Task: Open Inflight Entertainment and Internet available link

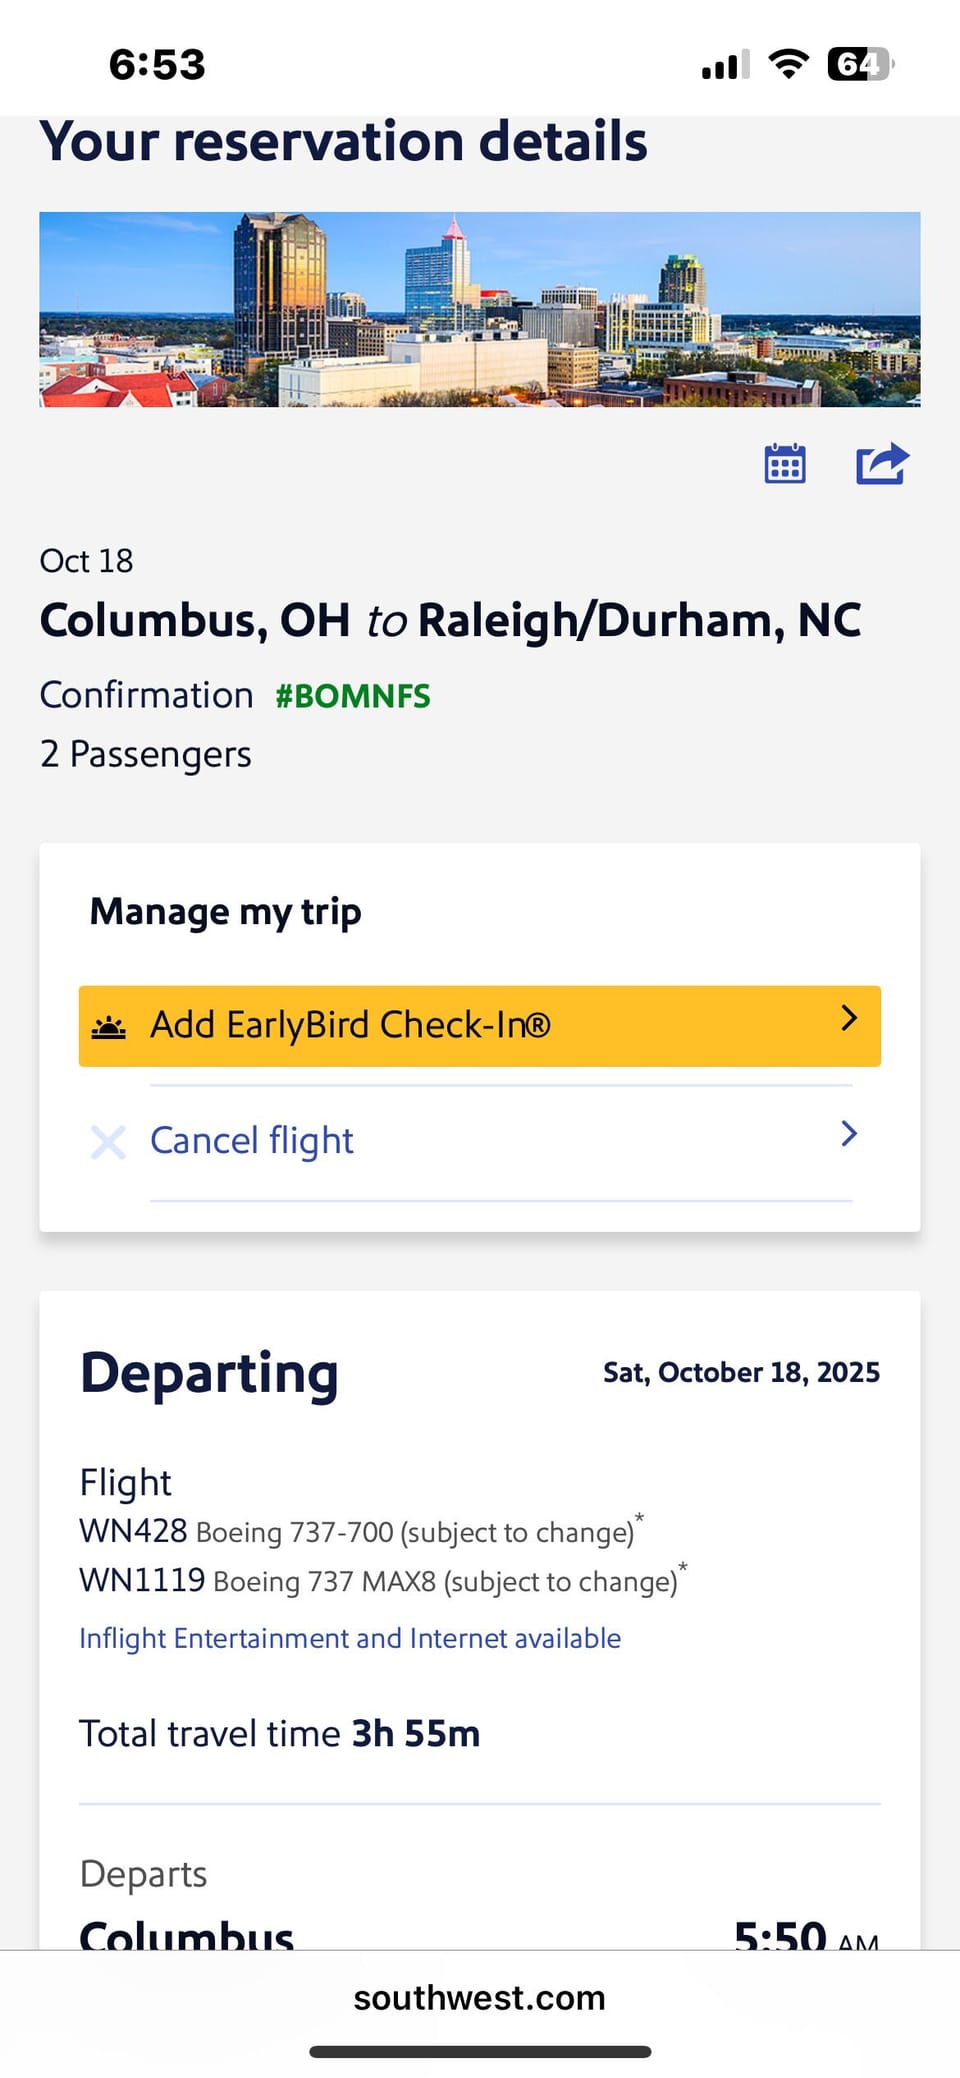Action: (350, 1638)
